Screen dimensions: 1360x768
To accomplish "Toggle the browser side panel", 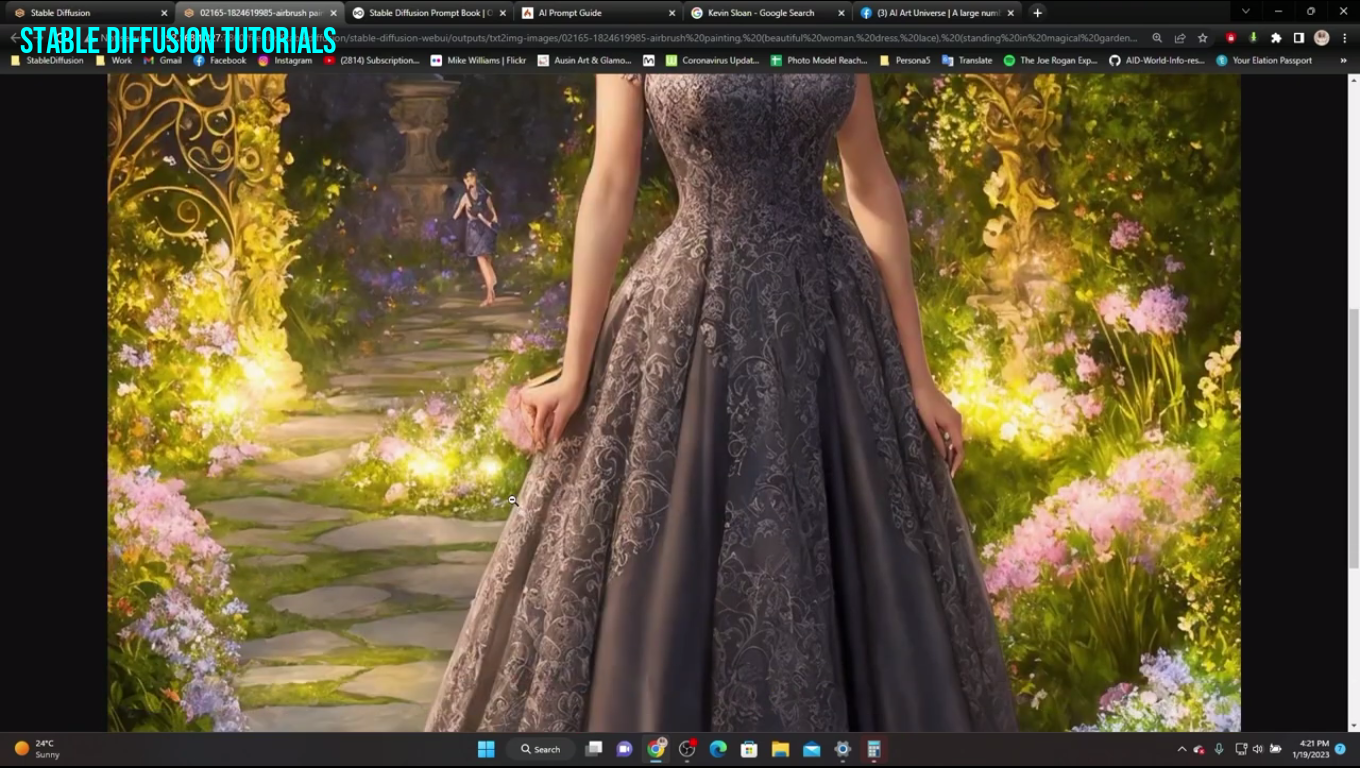I will coord(1298,38).
